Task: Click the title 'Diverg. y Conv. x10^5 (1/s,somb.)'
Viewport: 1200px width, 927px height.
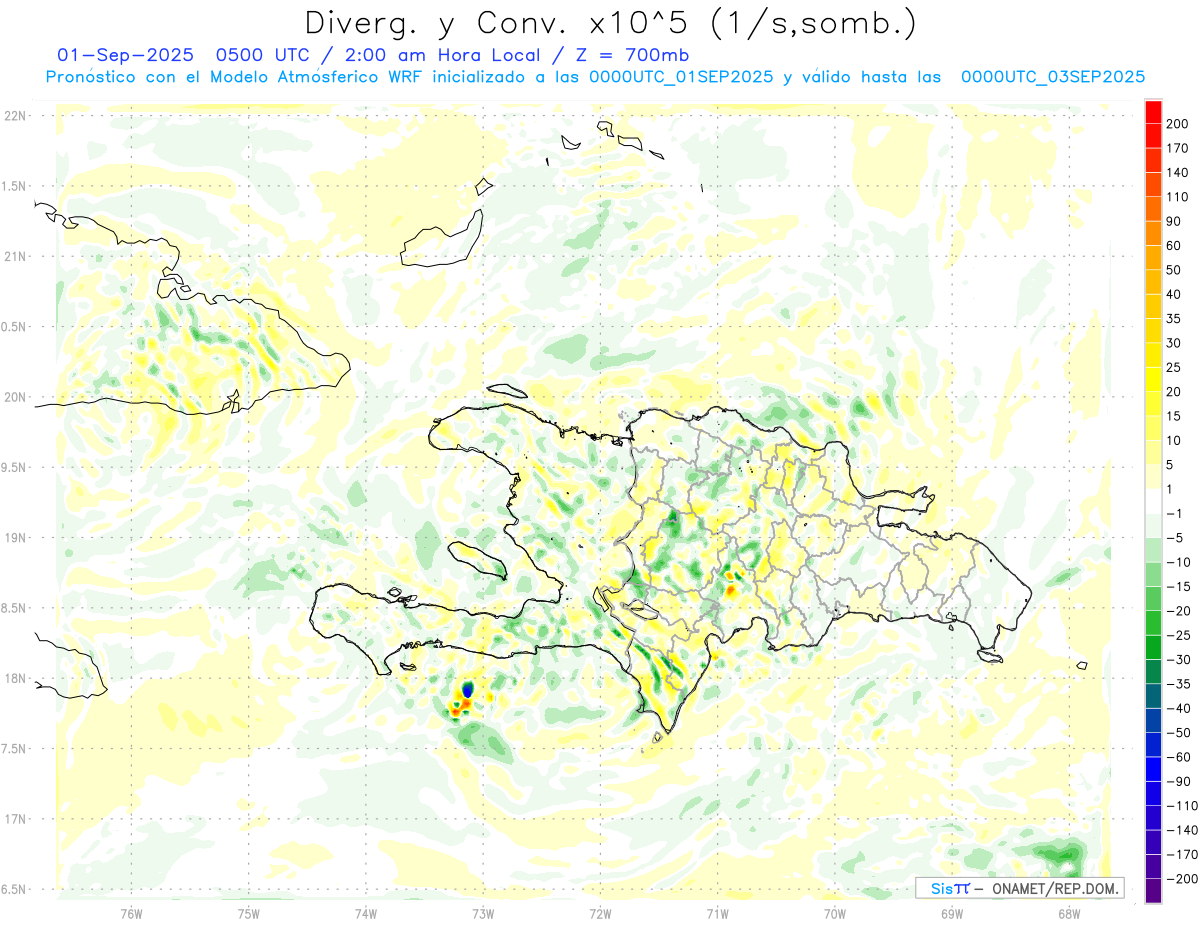Action: 610,23
